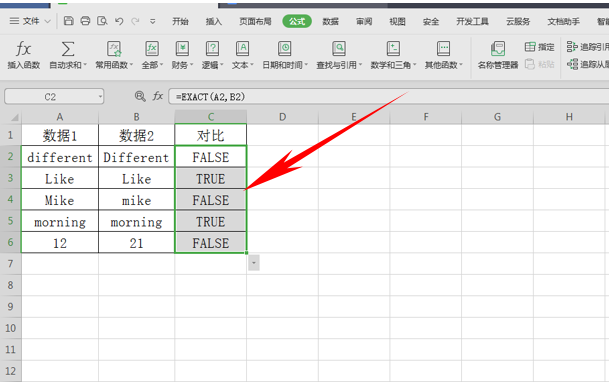Open the All functions category icon
Image resolution: width=609 pixels, height=388 pixels.
tap(152, 49)
